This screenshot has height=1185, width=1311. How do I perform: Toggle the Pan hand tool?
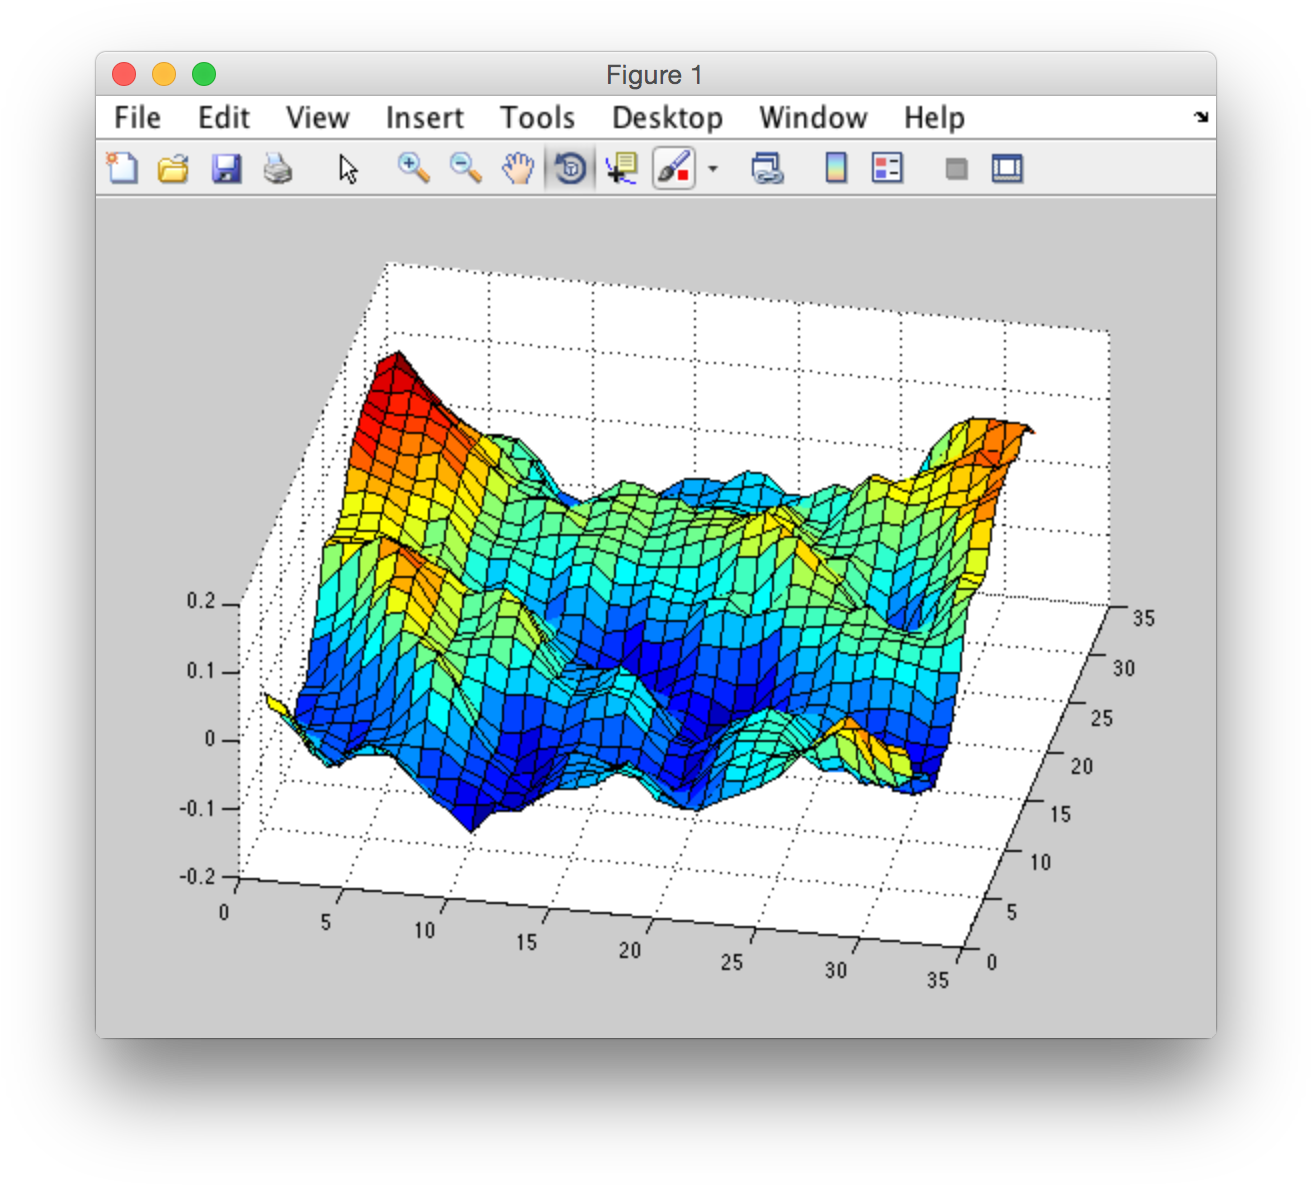518,168
